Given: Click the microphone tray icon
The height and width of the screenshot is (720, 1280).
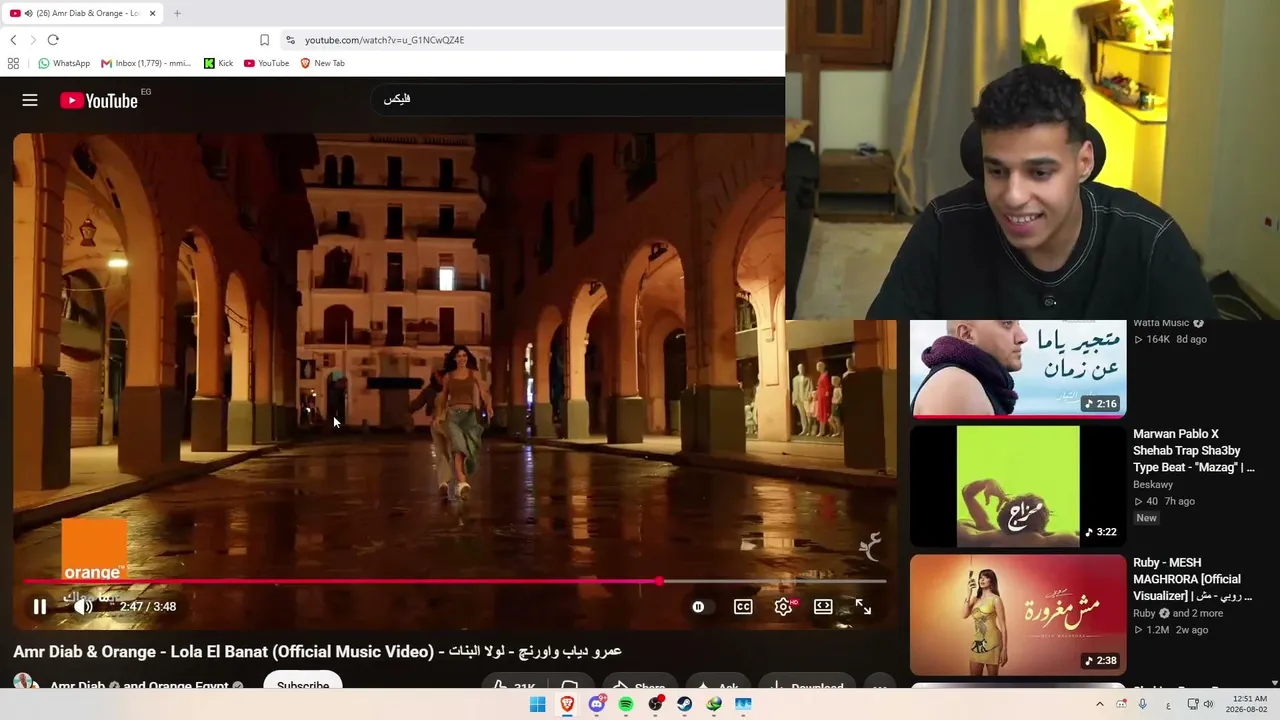Looking at the screenshot, I should point(1142,704).
